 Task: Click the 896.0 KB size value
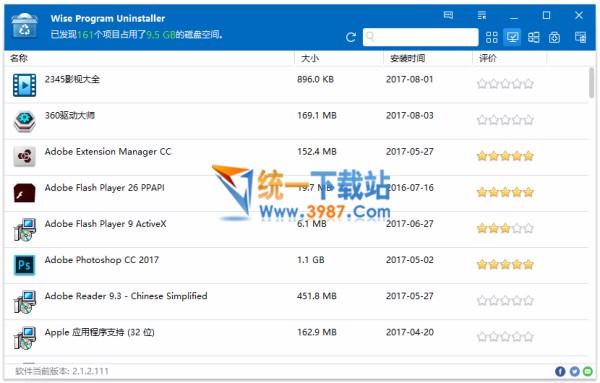tap(315, 79)
